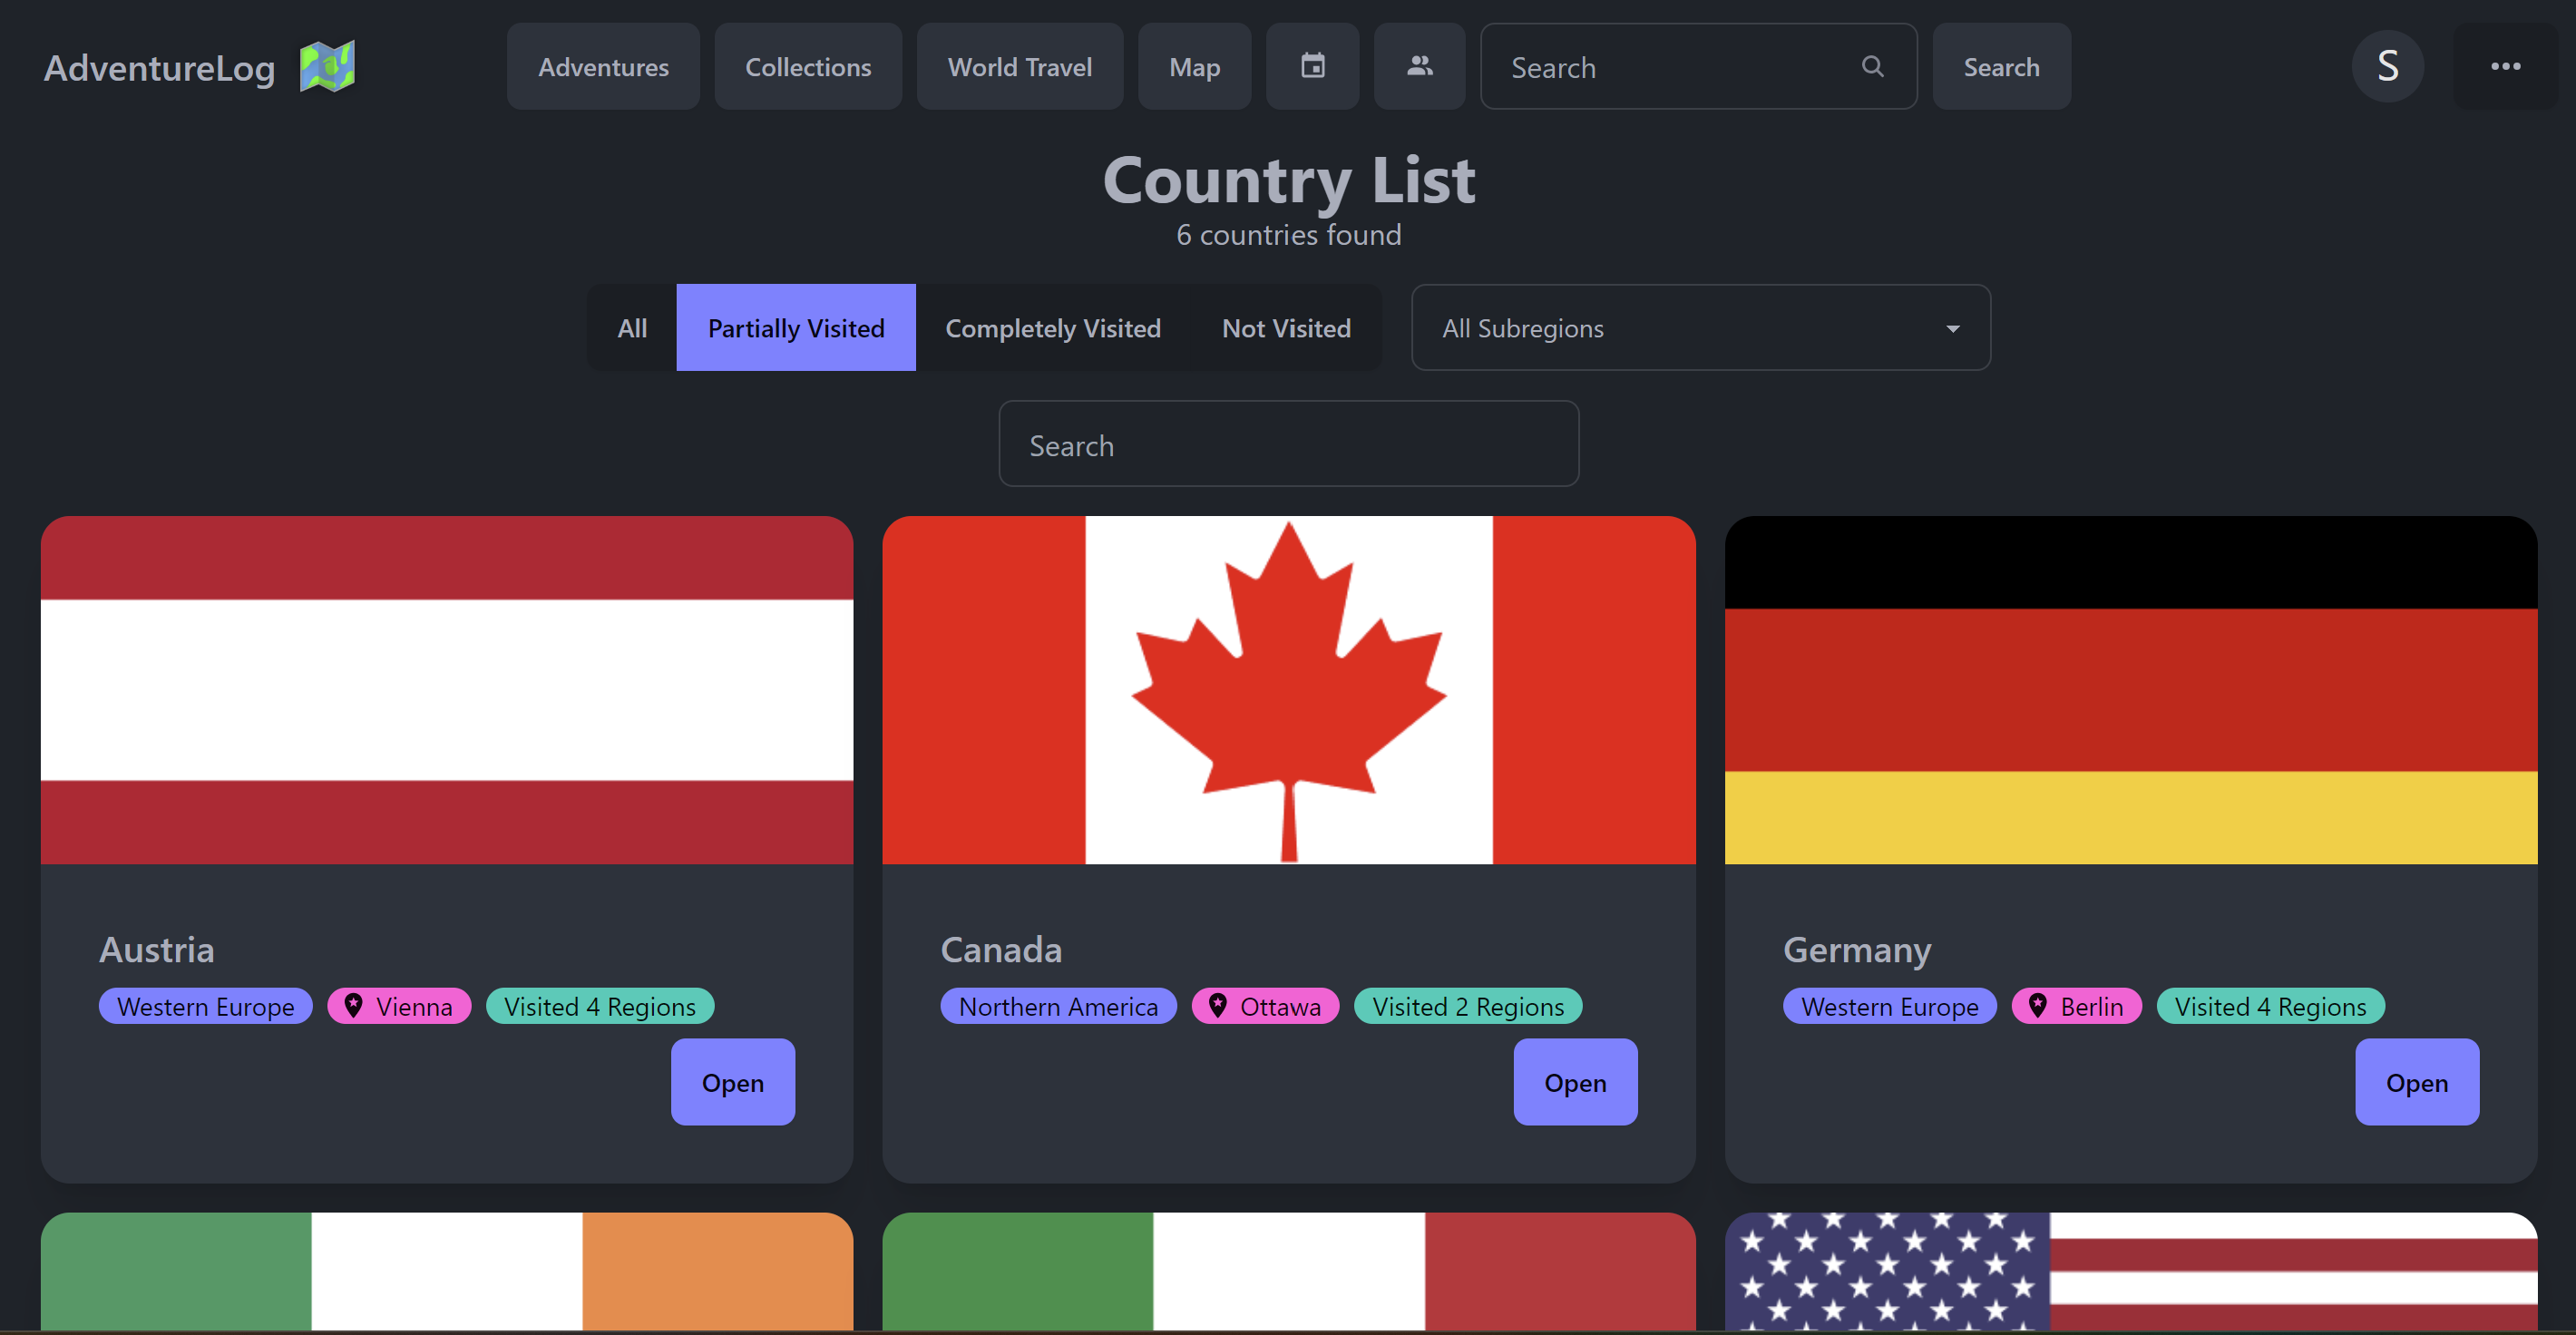Screen dimensions: 2576x1335
Task: Click the Berlin location pin icon
Action: coord(2038,1006)
